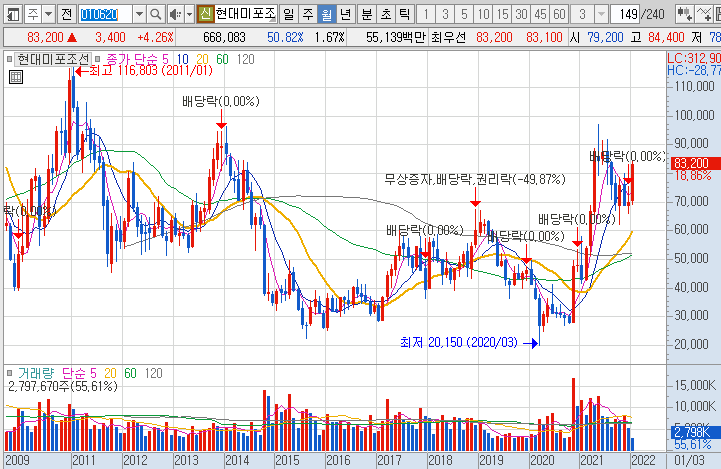Click the small square before 현대미포조선 label
The image size is (721, 469).
pos(9,59)
